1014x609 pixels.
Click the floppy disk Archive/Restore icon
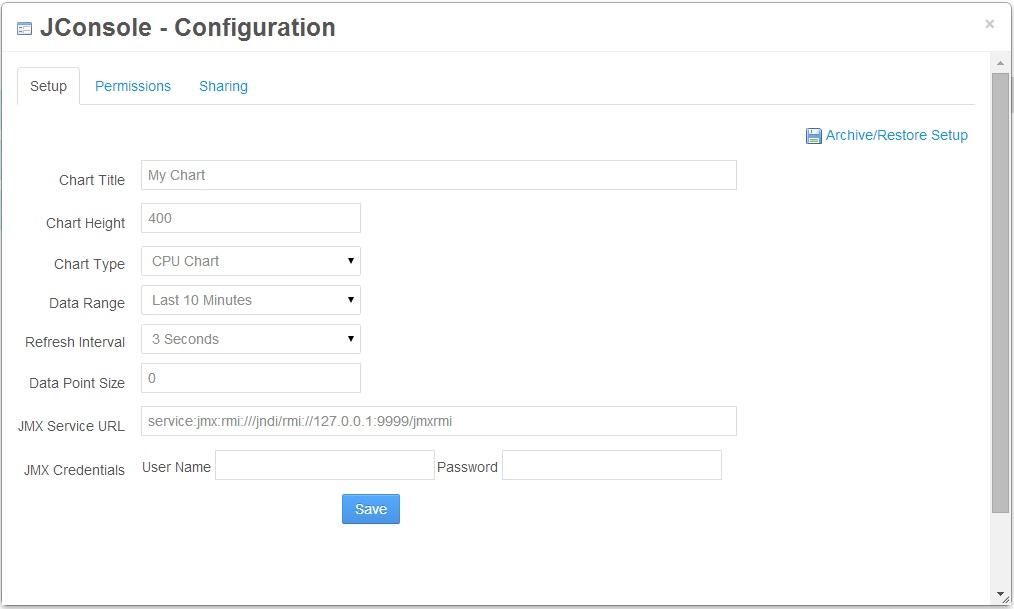coord(813,136)
